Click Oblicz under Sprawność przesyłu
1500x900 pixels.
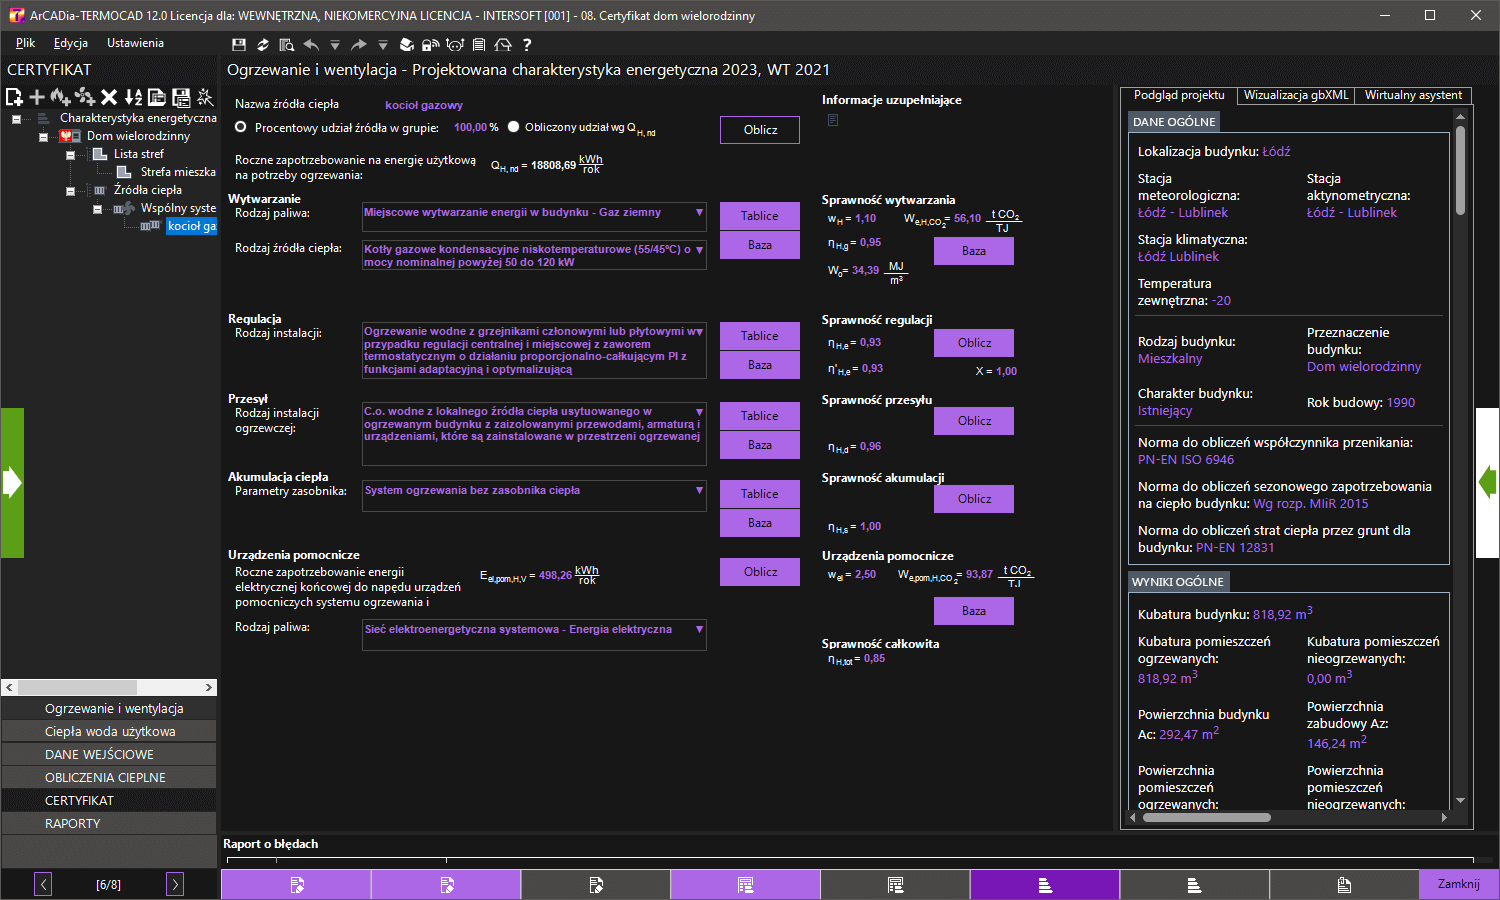[973, 421]
